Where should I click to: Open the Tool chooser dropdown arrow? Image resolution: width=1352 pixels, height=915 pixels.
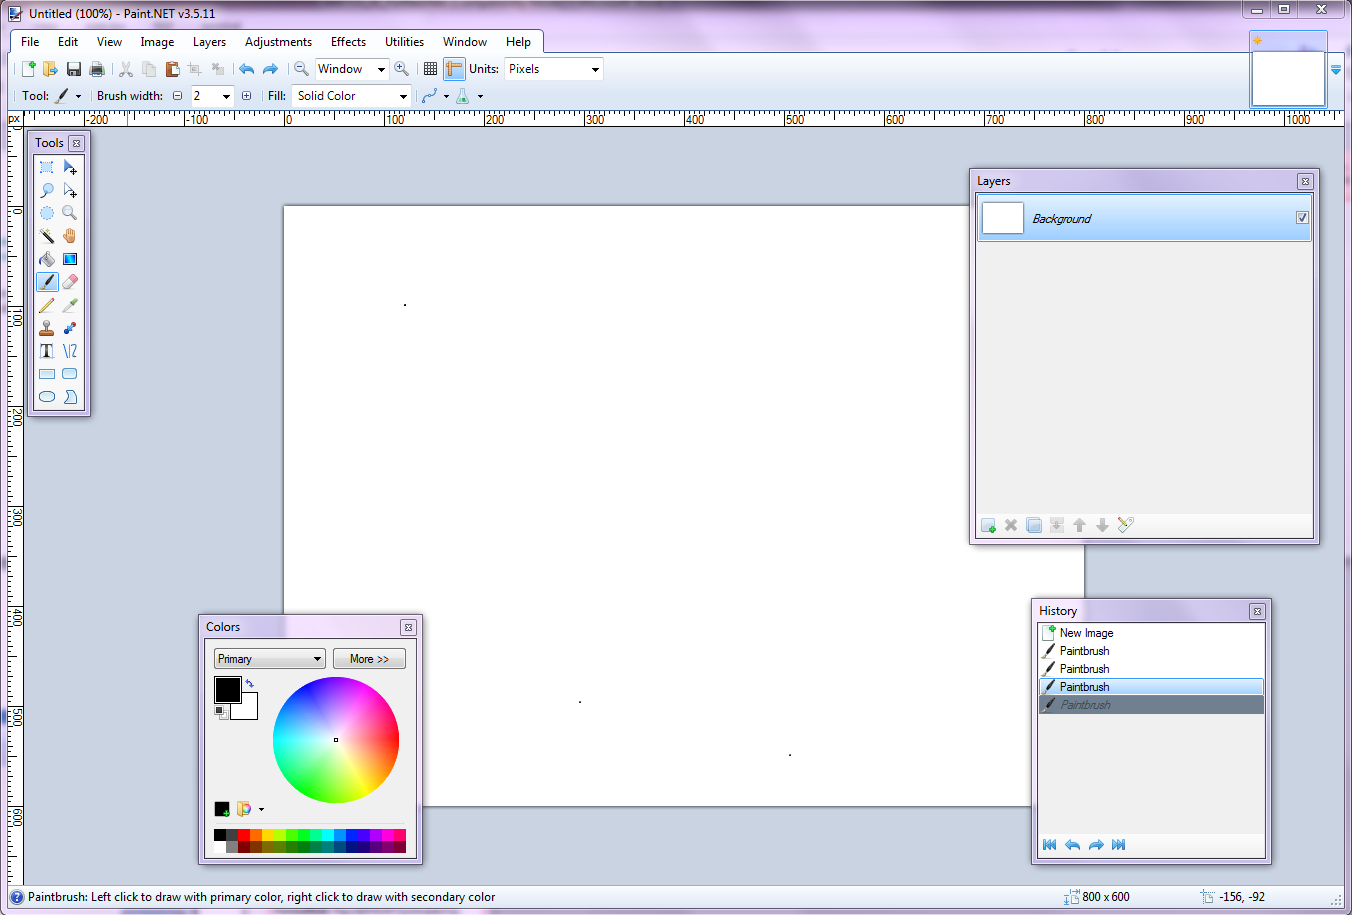click(78, 96)
